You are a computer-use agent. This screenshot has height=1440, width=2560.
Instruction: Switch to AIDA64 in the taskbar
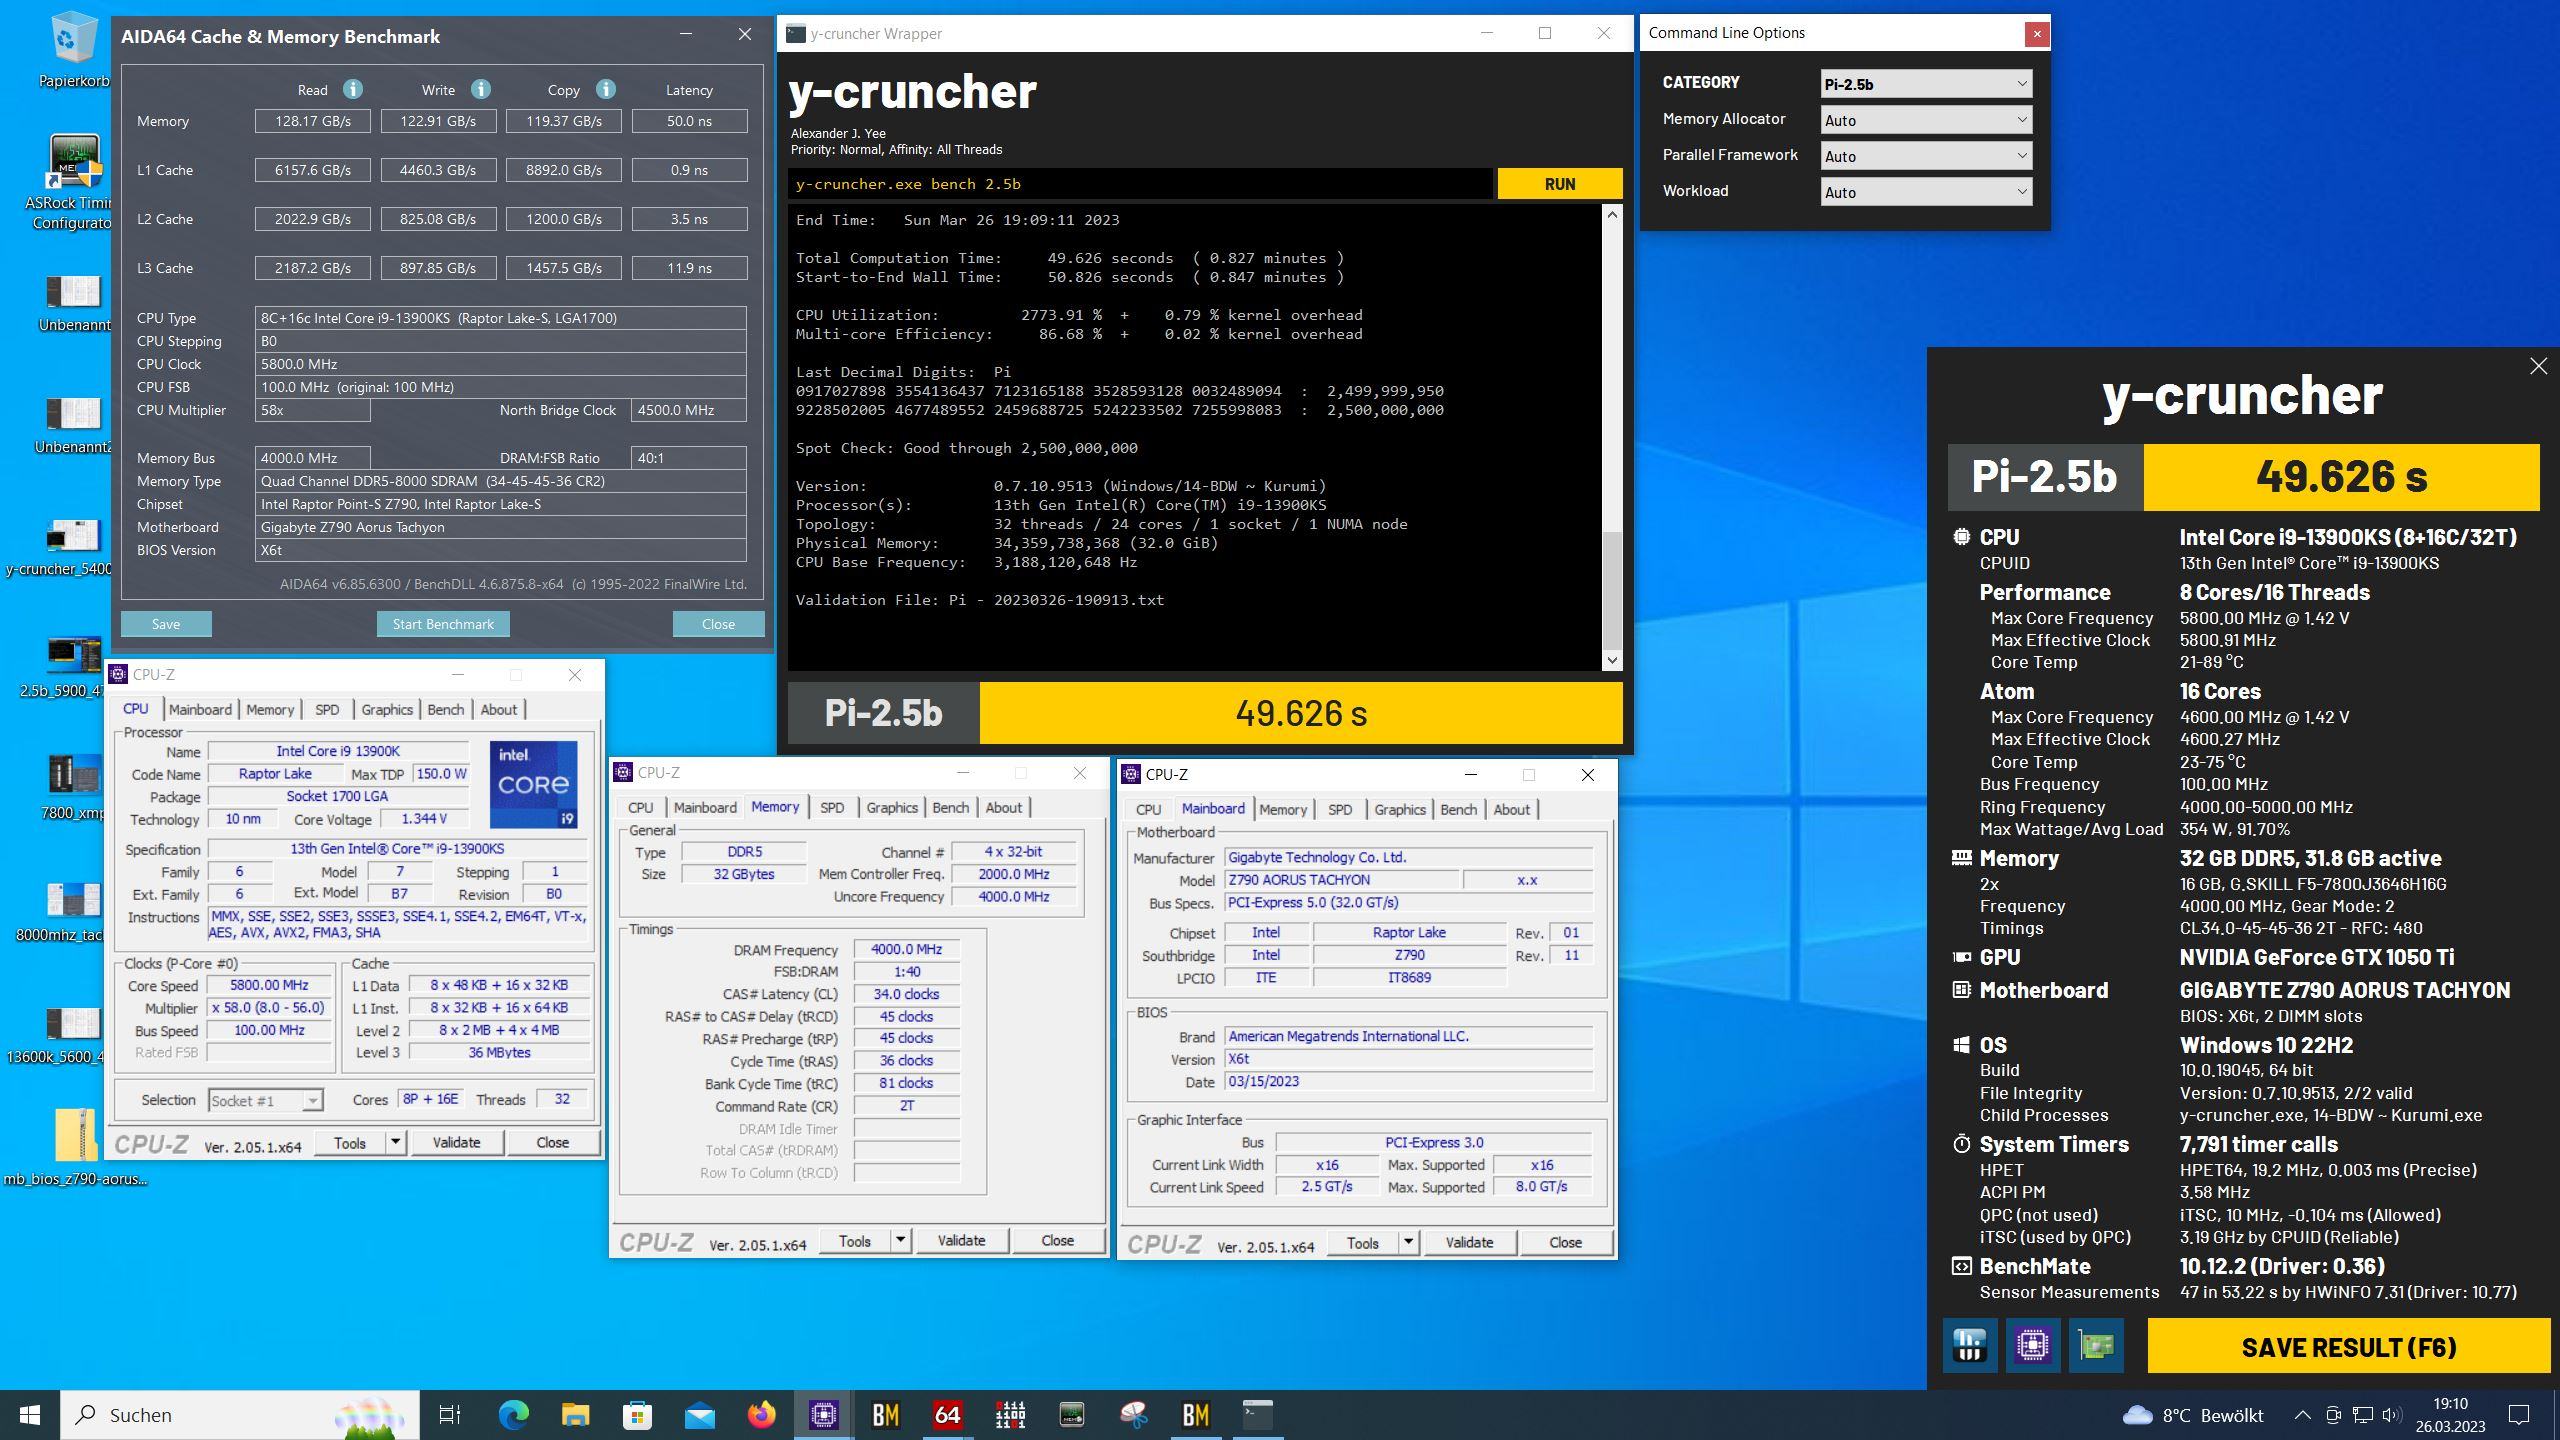pos(947,1414)
